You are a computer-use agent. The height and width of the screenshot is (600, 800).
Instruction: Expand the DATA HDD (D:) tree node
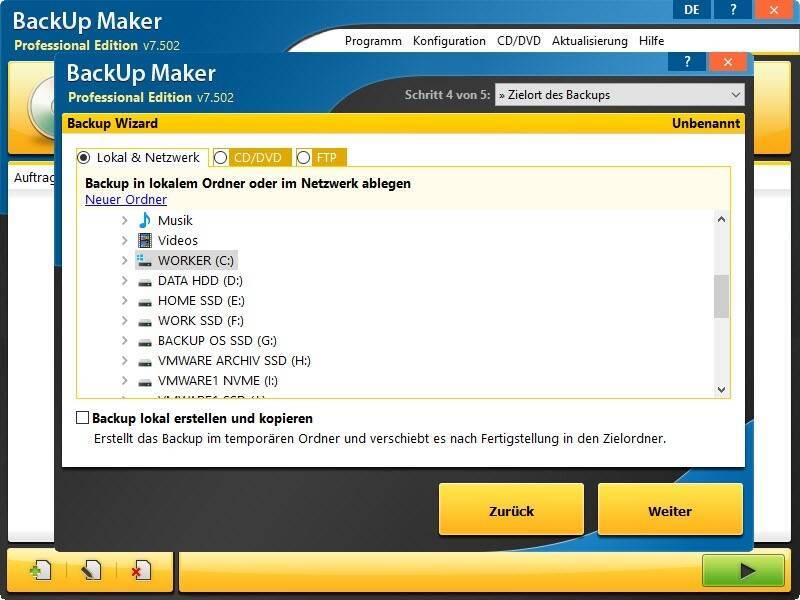(124, 281)
